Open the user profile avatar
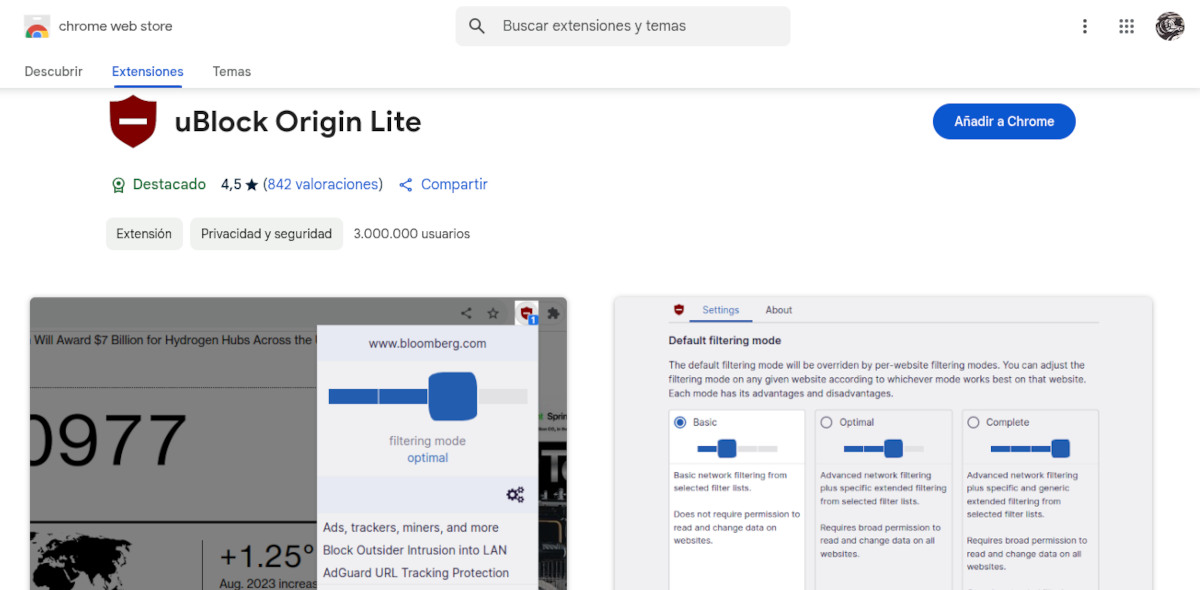The image size is (1200, 590). point(1169,27)
